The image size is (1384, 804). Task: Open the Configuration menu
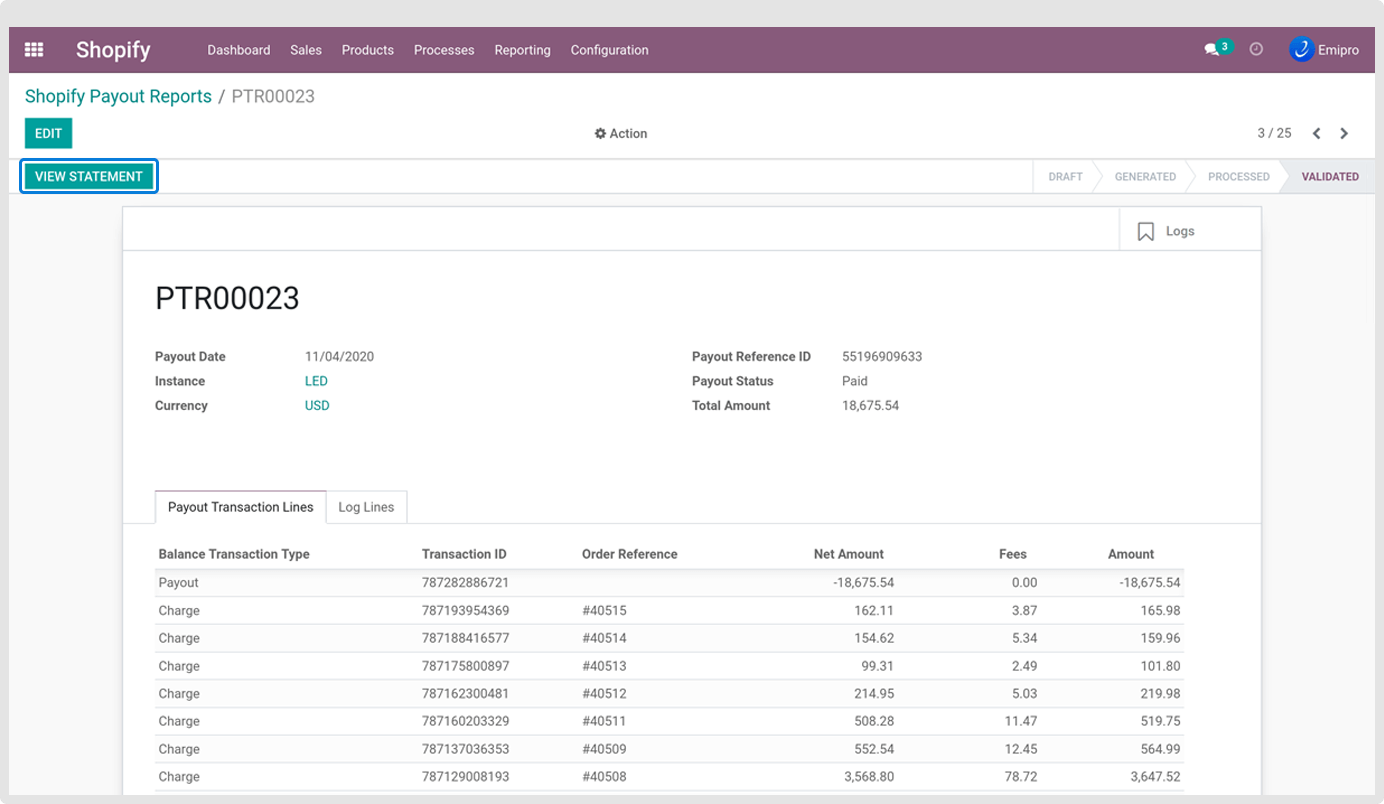coord(609,50)
